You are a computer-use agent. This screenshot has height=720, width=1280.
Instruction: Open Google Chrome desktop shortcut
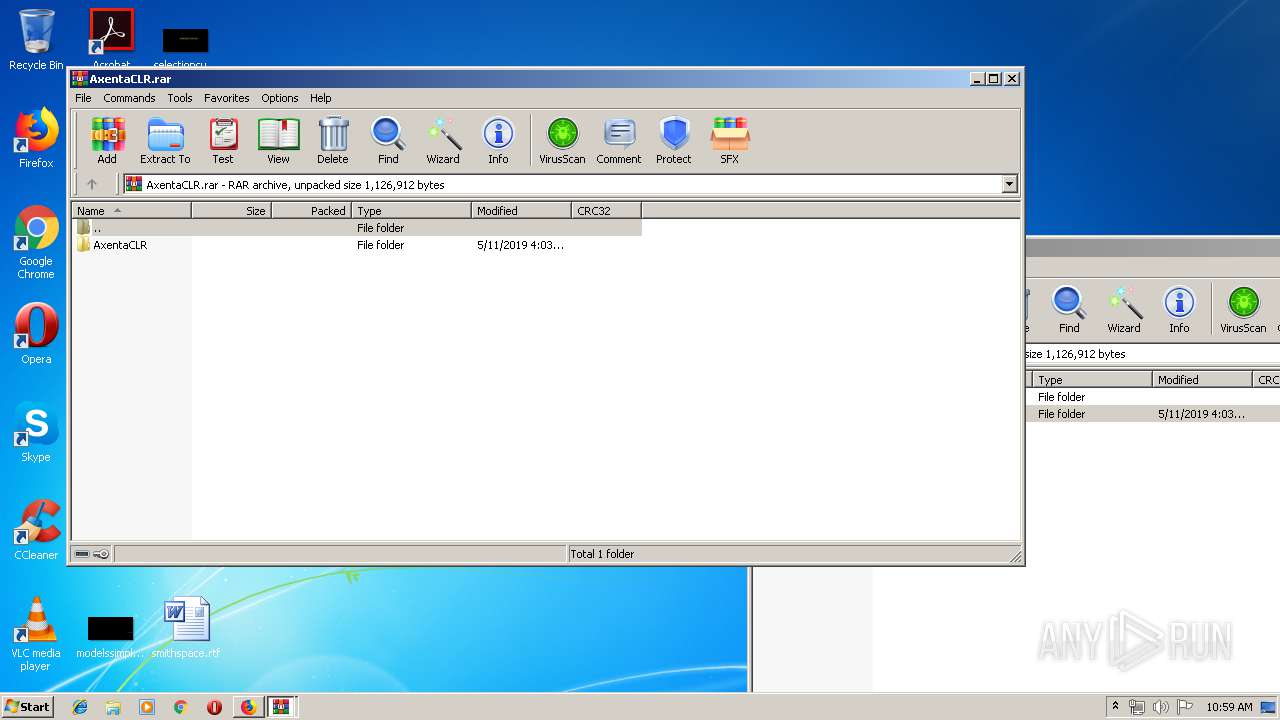pos(36,243)
